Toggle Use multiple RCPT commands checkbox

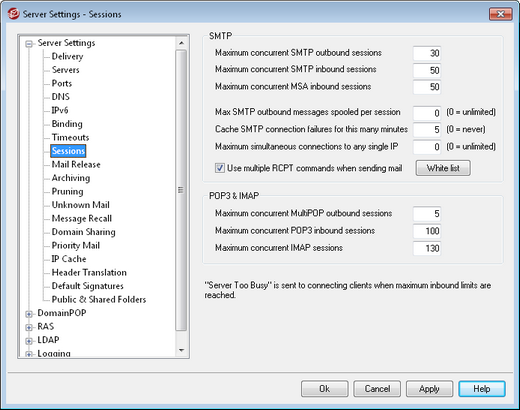pyautogui.click(x=220, y=168)
